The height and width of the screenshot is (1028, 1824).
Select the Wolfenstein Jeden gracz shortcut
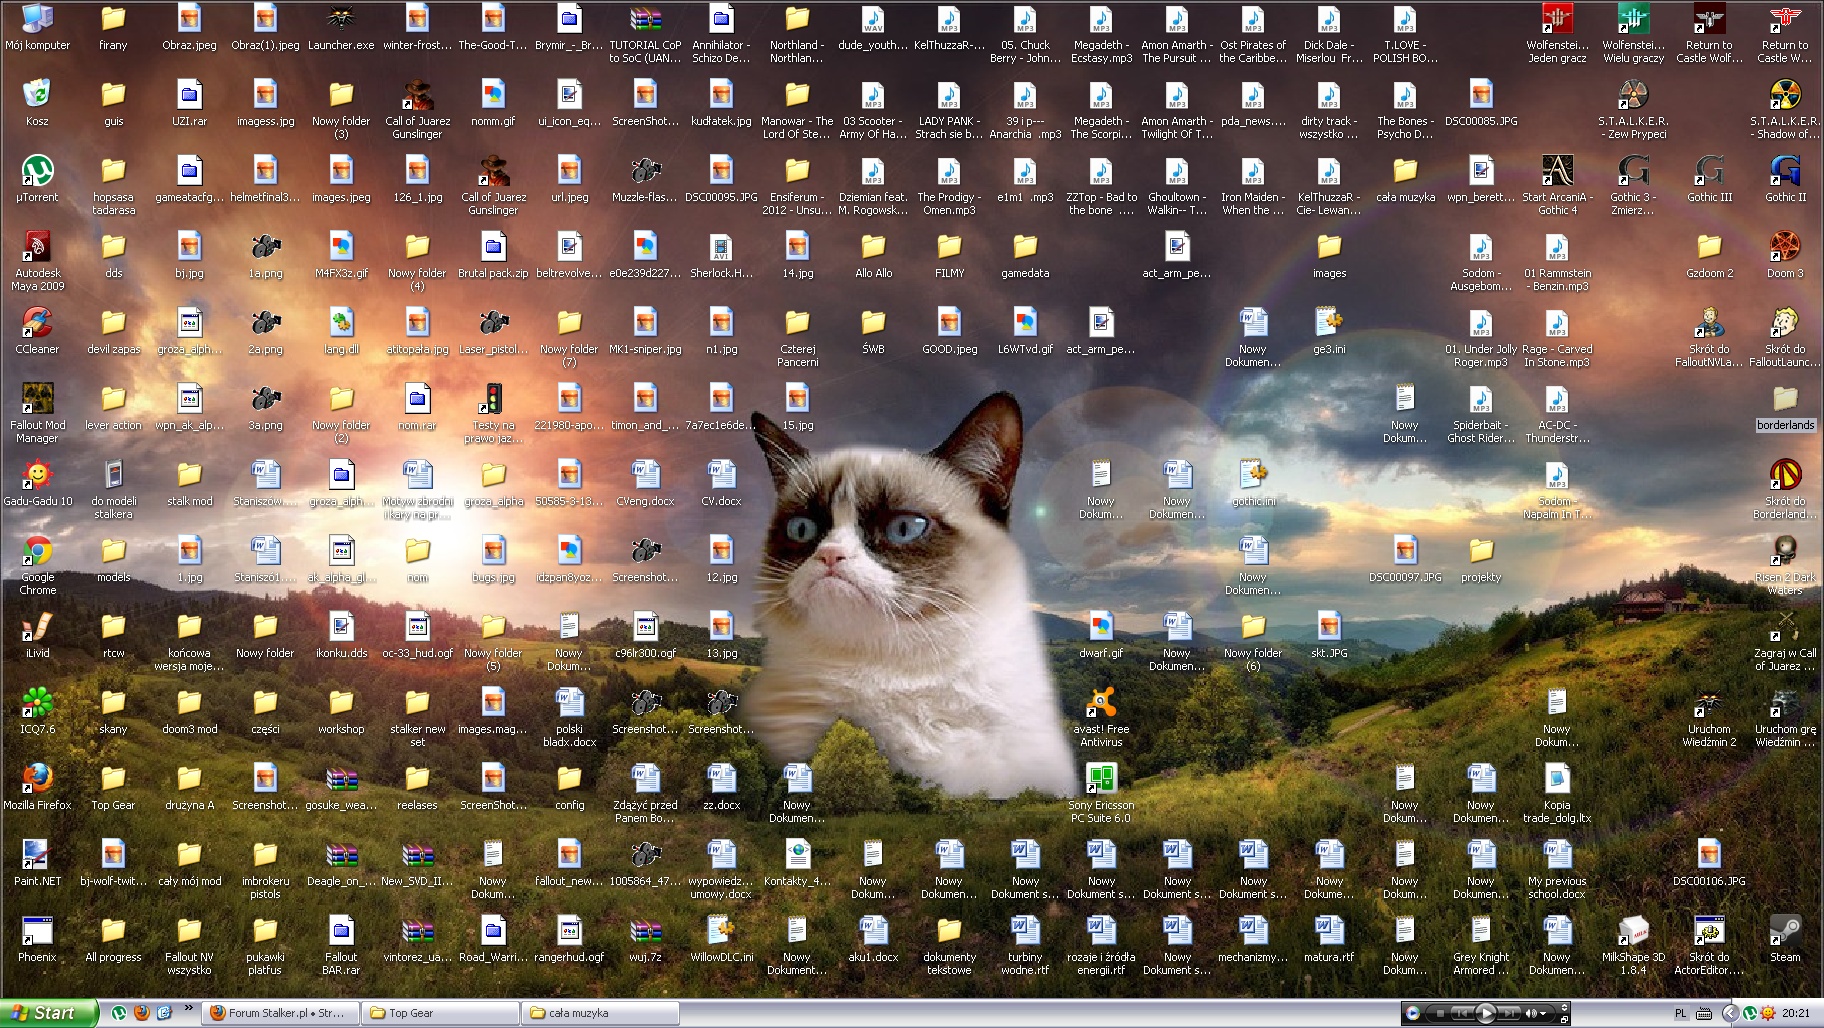click(x=1557, y=32)
